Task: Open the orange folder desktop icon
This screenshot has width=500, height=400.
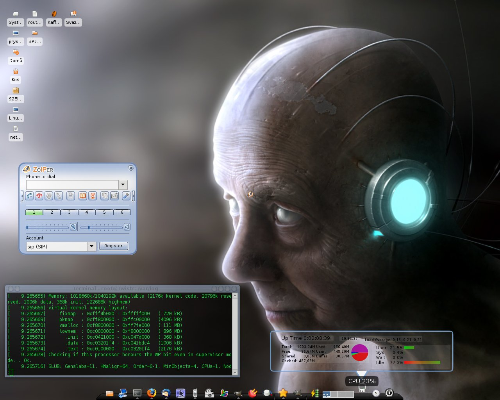Action: [35, 37]
